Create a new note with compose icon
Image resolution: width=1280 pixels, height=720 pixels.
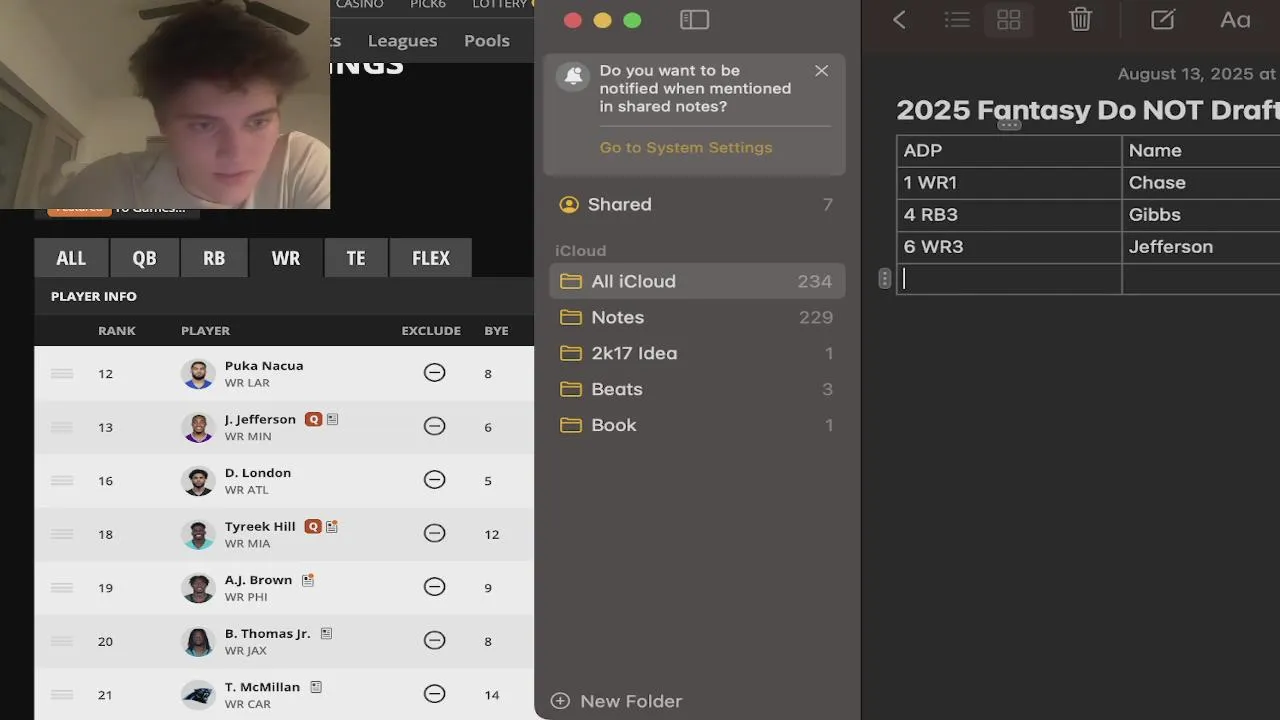1162,20
